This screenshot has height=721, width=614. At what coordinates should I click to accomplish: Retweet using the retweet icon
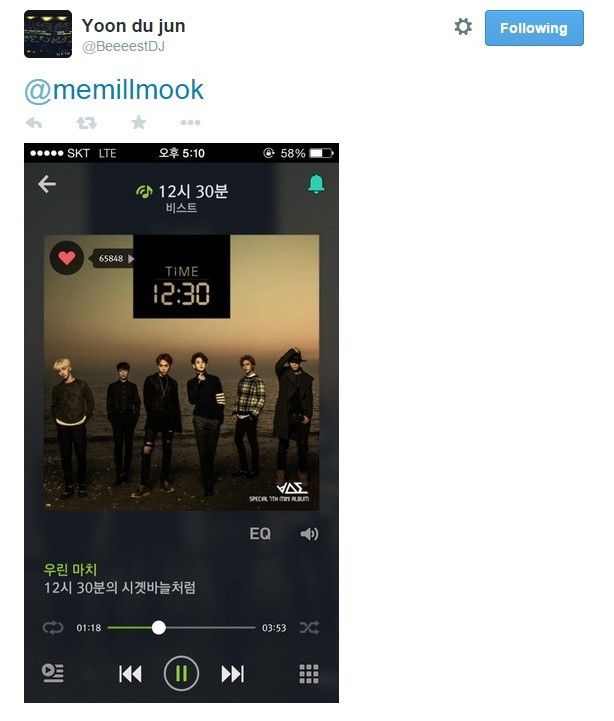[86, 123]
